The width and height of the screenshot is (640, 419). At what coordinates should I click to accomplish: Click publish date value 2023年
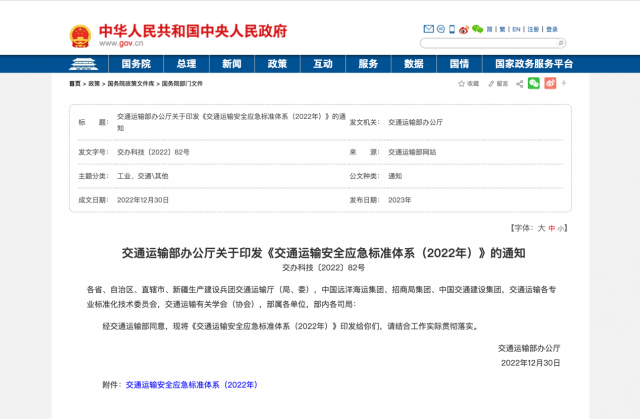pos(400,200)
